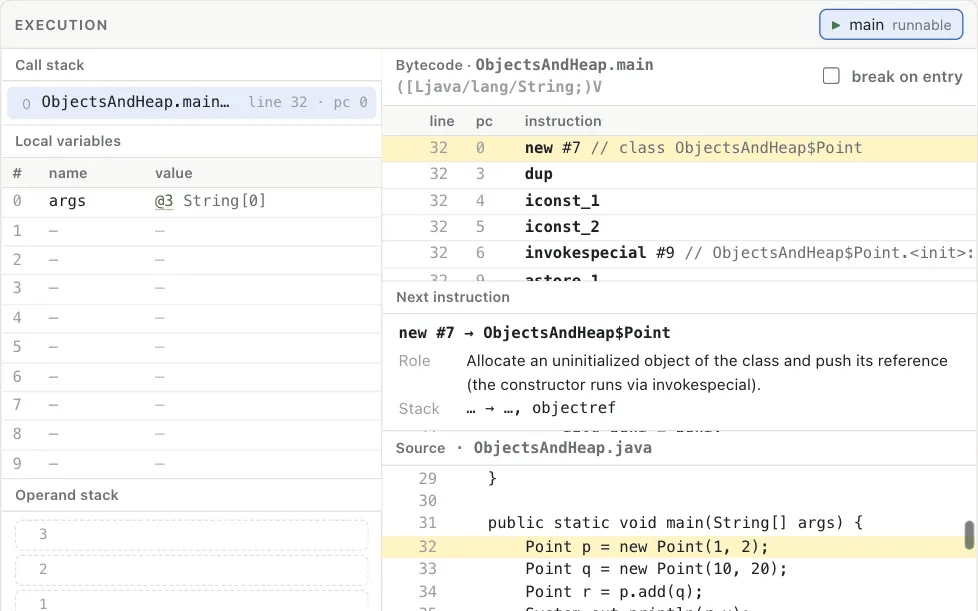Select the ObjectsAndHeap.main call stack frame
The height and width of the screenshot is (611, 978).
(191, 102)
